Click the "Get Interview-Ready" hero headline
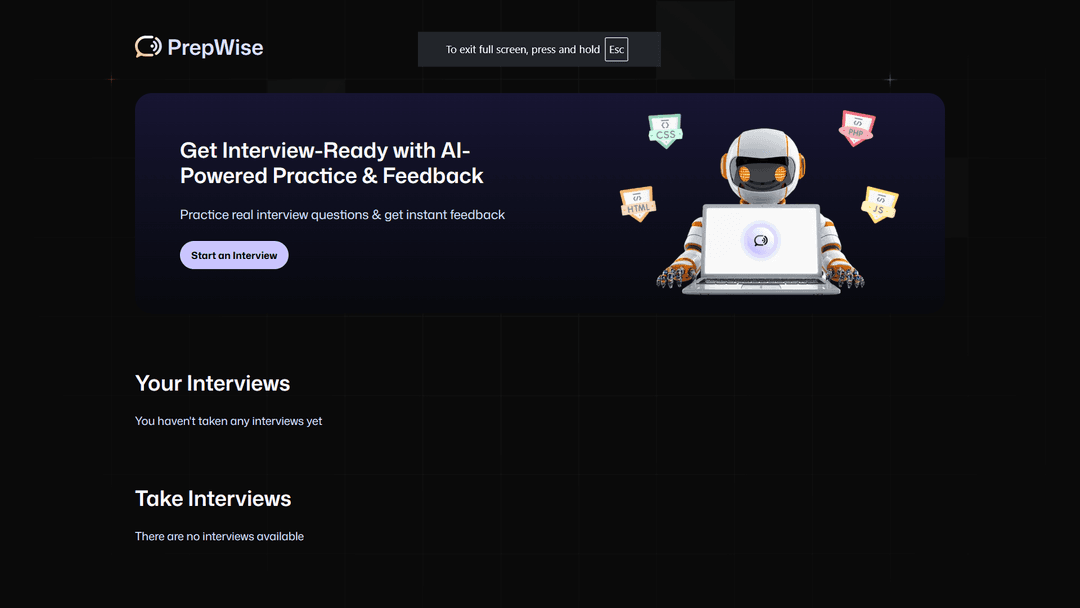 (x=331, y=163)
